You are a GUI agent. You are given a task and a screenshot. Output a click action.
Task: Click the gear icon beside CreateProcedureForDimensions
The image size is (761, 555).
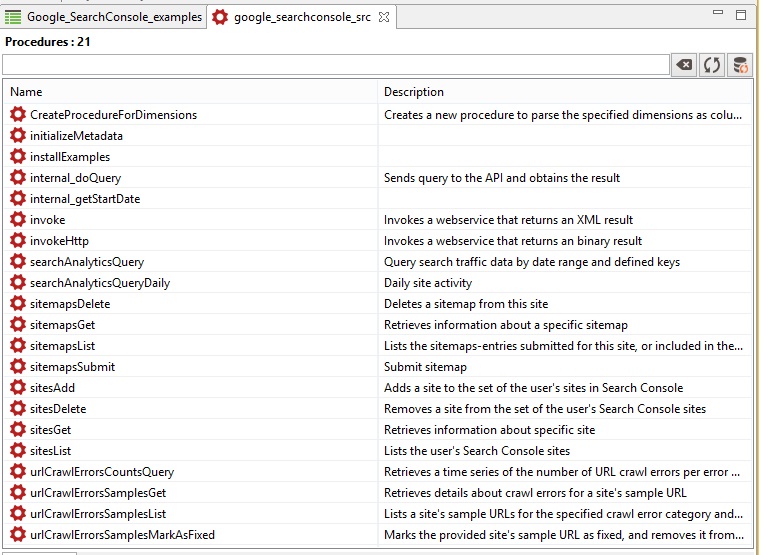pos(17,115)
